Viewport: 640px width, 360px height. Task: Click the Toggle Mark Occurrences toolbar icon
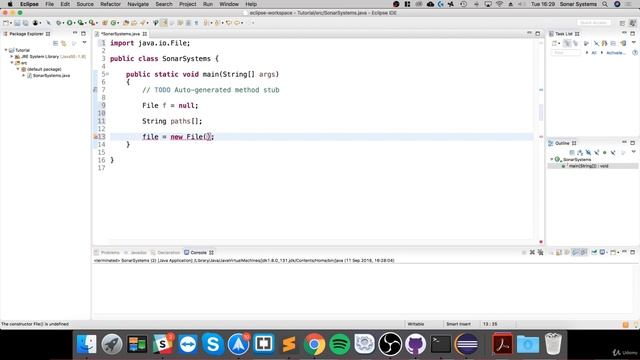pos(164,23)
